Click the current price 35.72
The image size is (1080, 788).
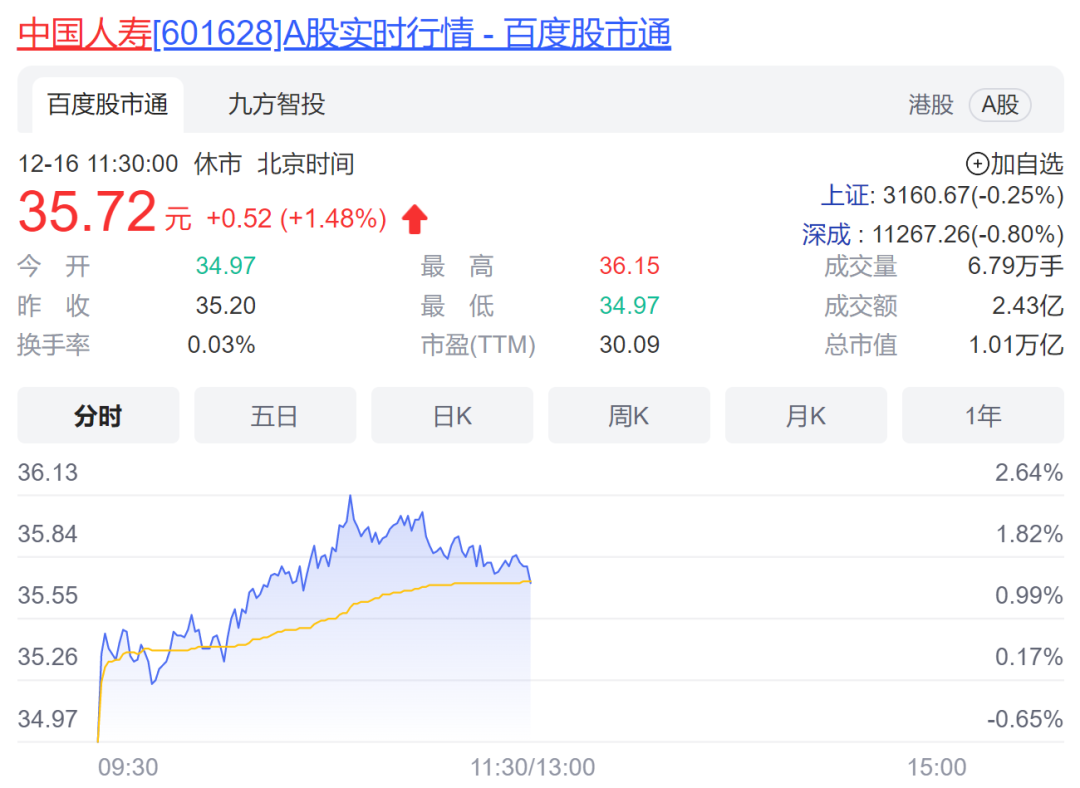click(x=87, y=211)
